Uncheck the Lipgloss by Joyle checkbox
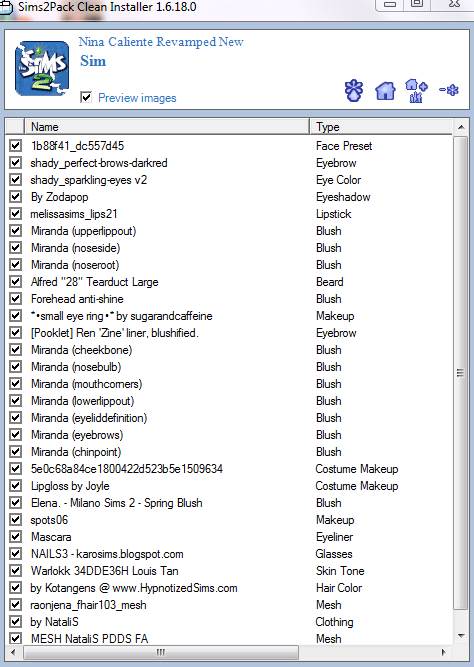This screenshot has height=667, width=474. [15, 485]
